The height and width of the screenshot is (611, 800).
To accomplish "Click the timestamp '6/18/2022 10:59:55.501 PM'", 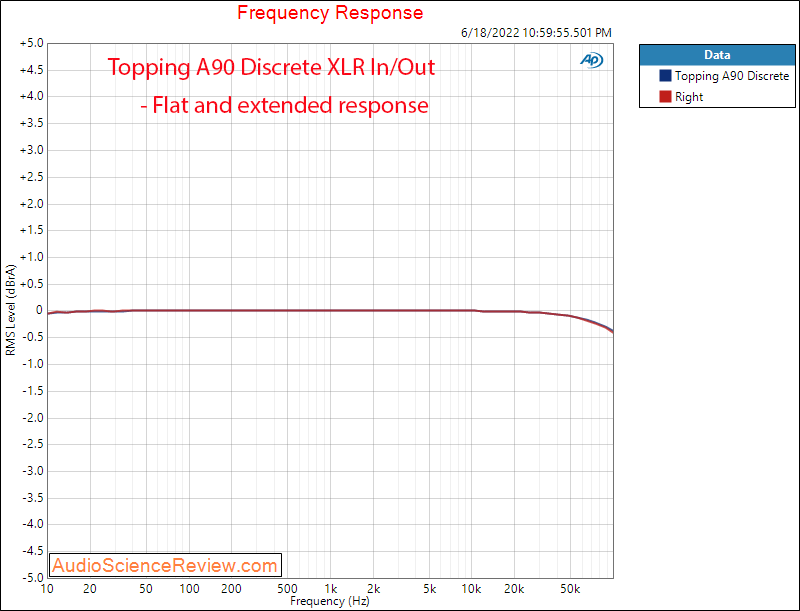I will coord(536,33).
